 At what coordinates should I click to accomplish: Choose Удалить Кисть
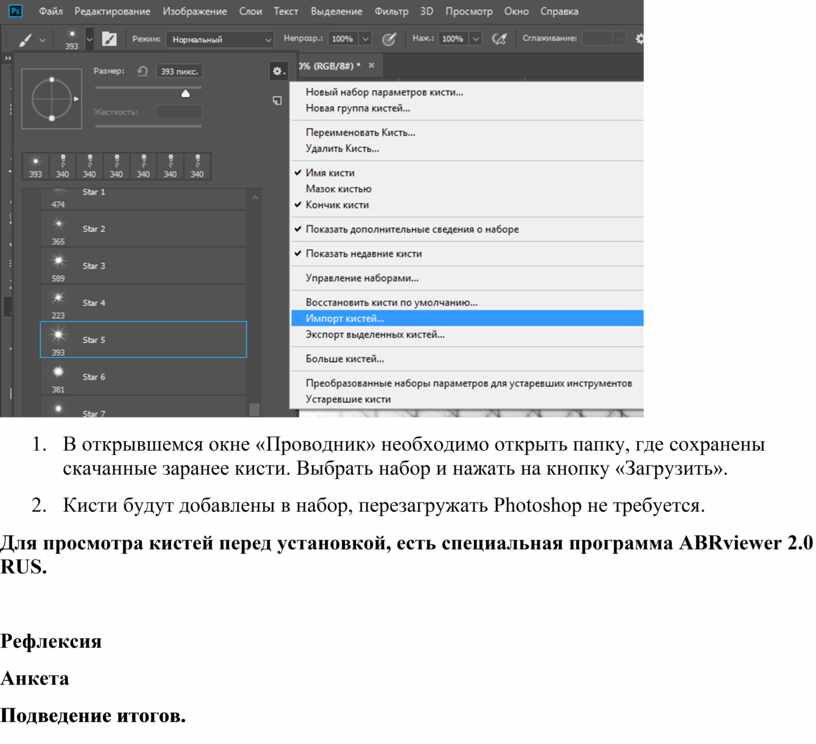point(342,149)
